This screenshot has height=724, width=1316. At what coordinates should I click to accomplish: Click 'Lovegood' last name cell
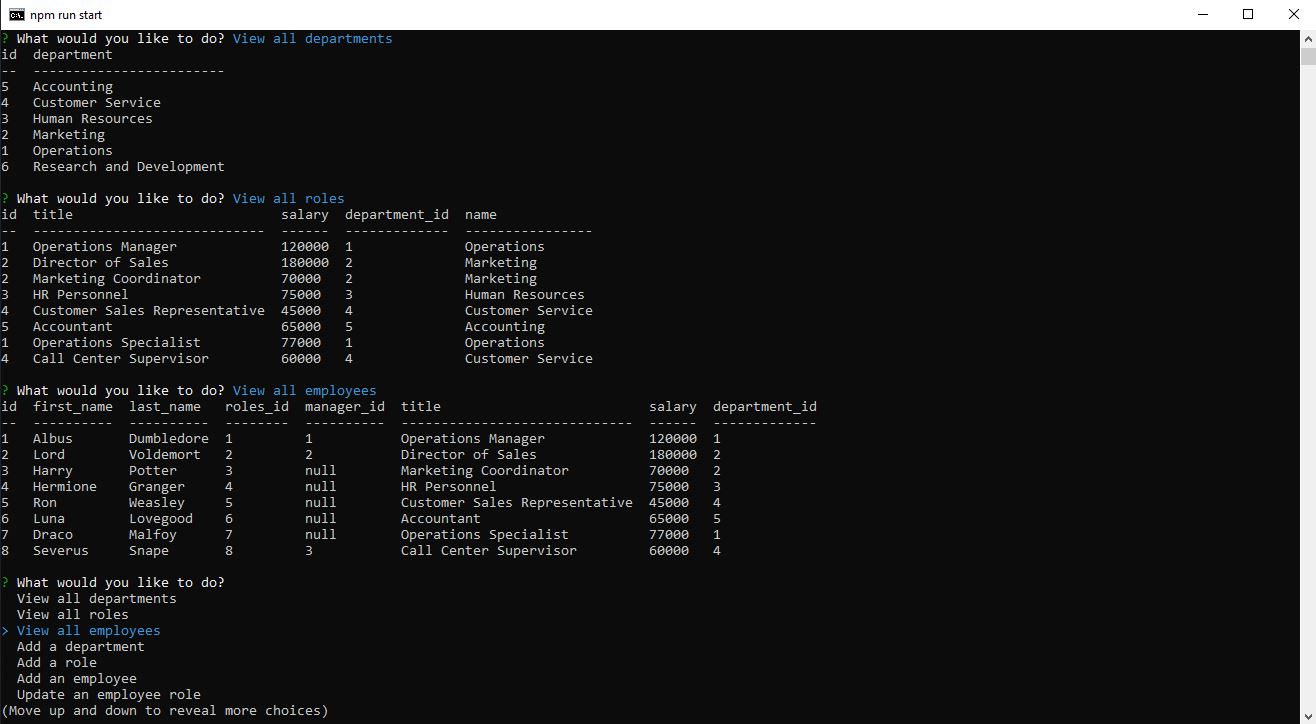(160, 519)
